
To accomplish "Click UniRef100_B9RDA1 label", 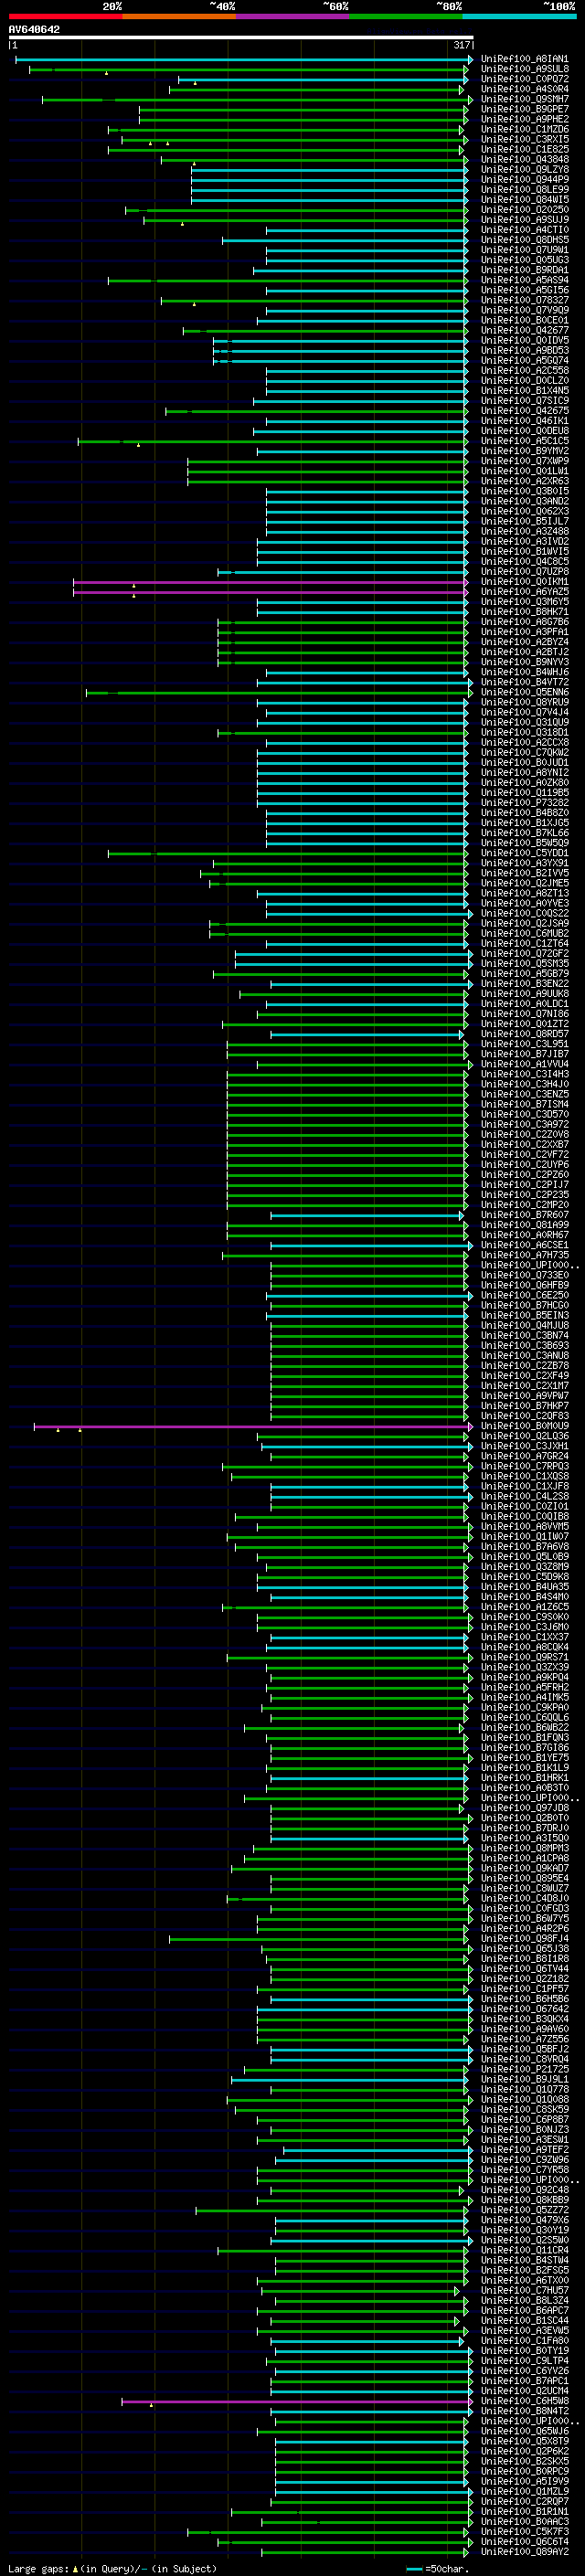I will [525, 270].
